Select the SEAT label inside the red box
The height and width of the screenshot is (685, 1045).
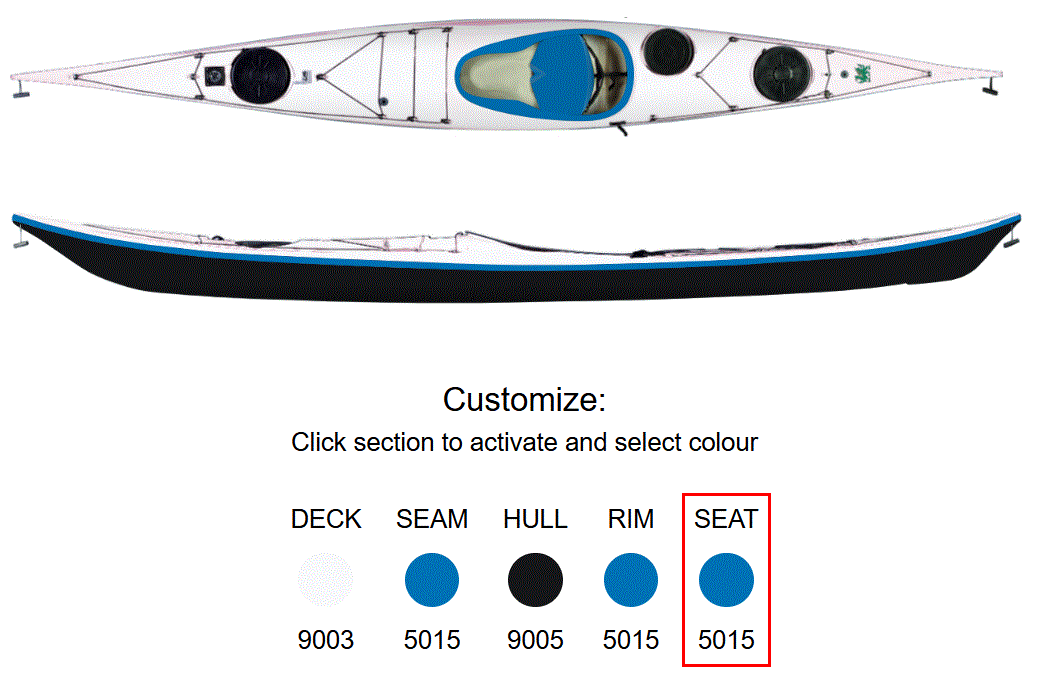pos(727,519)
